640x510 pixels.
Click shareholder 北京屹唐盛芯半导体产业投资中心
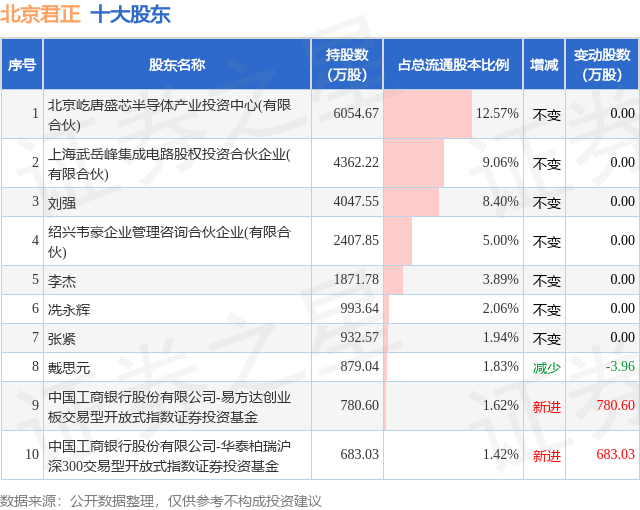[169, 115]
